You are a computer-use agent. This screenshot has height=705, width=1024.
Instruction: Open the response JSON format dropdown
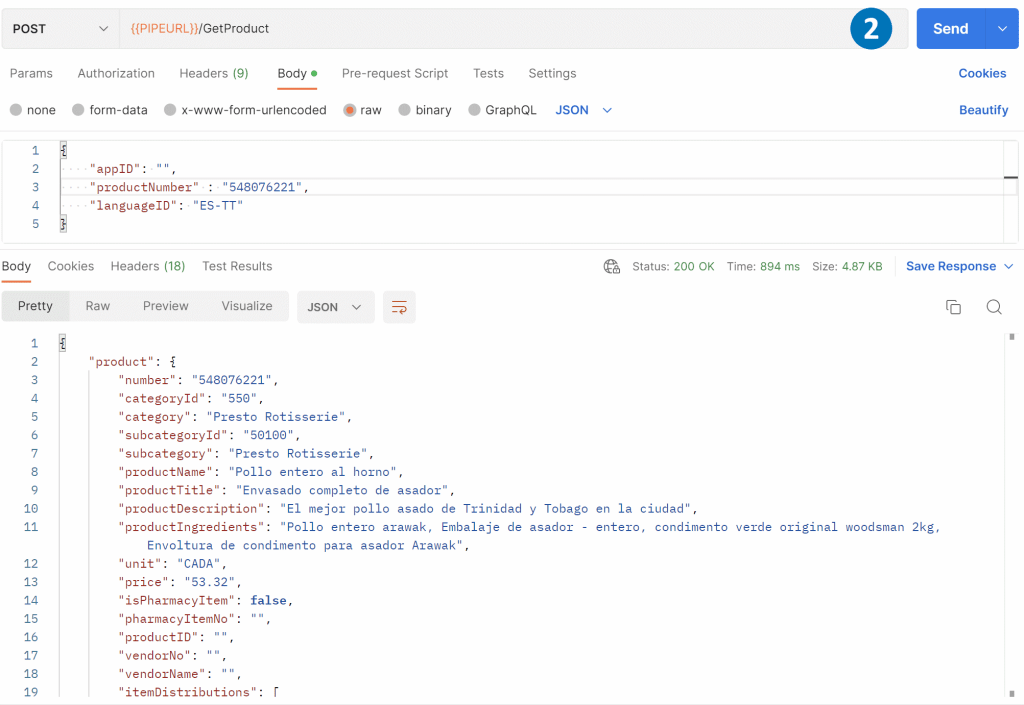point(335,307)
